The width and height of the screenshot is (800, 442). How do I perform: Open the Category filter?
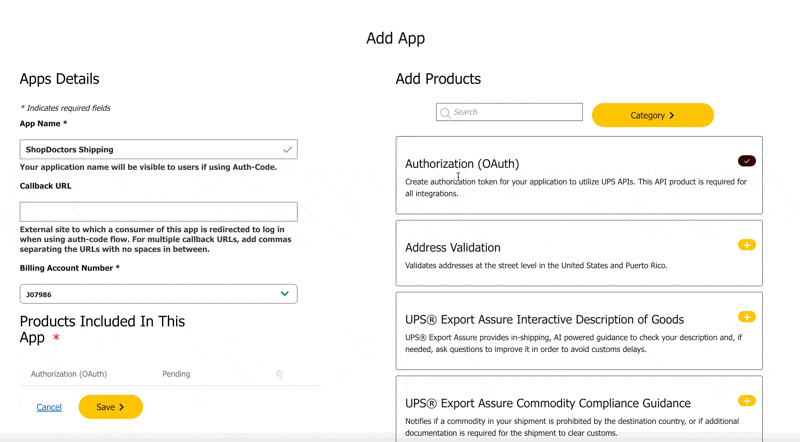point(653,115)
